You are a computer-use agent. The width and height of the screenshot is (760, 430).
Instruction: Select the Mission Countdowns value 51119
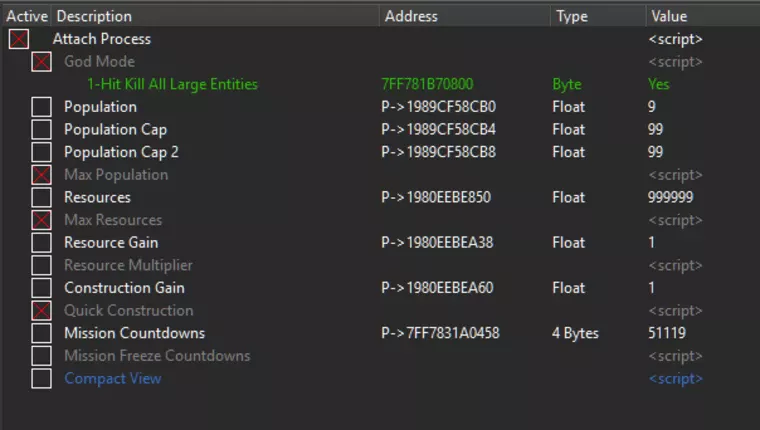click(667, 333)
